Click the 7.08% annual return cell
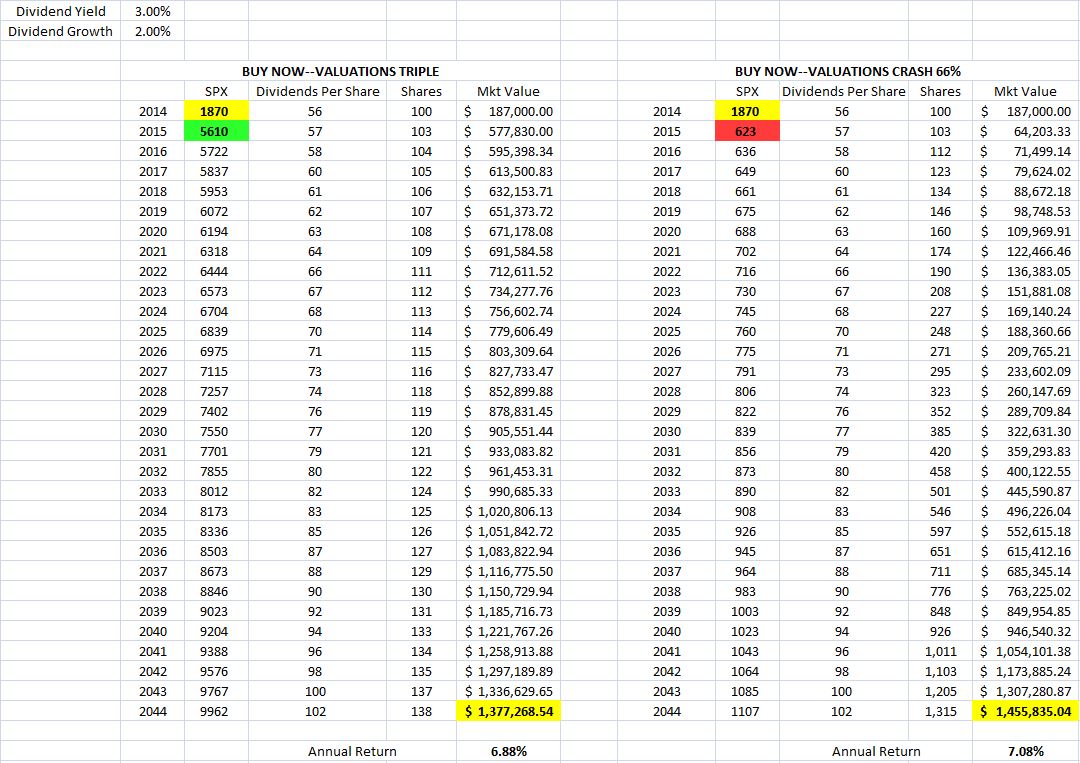1080x763 pixels. [x=1025, y=751]
